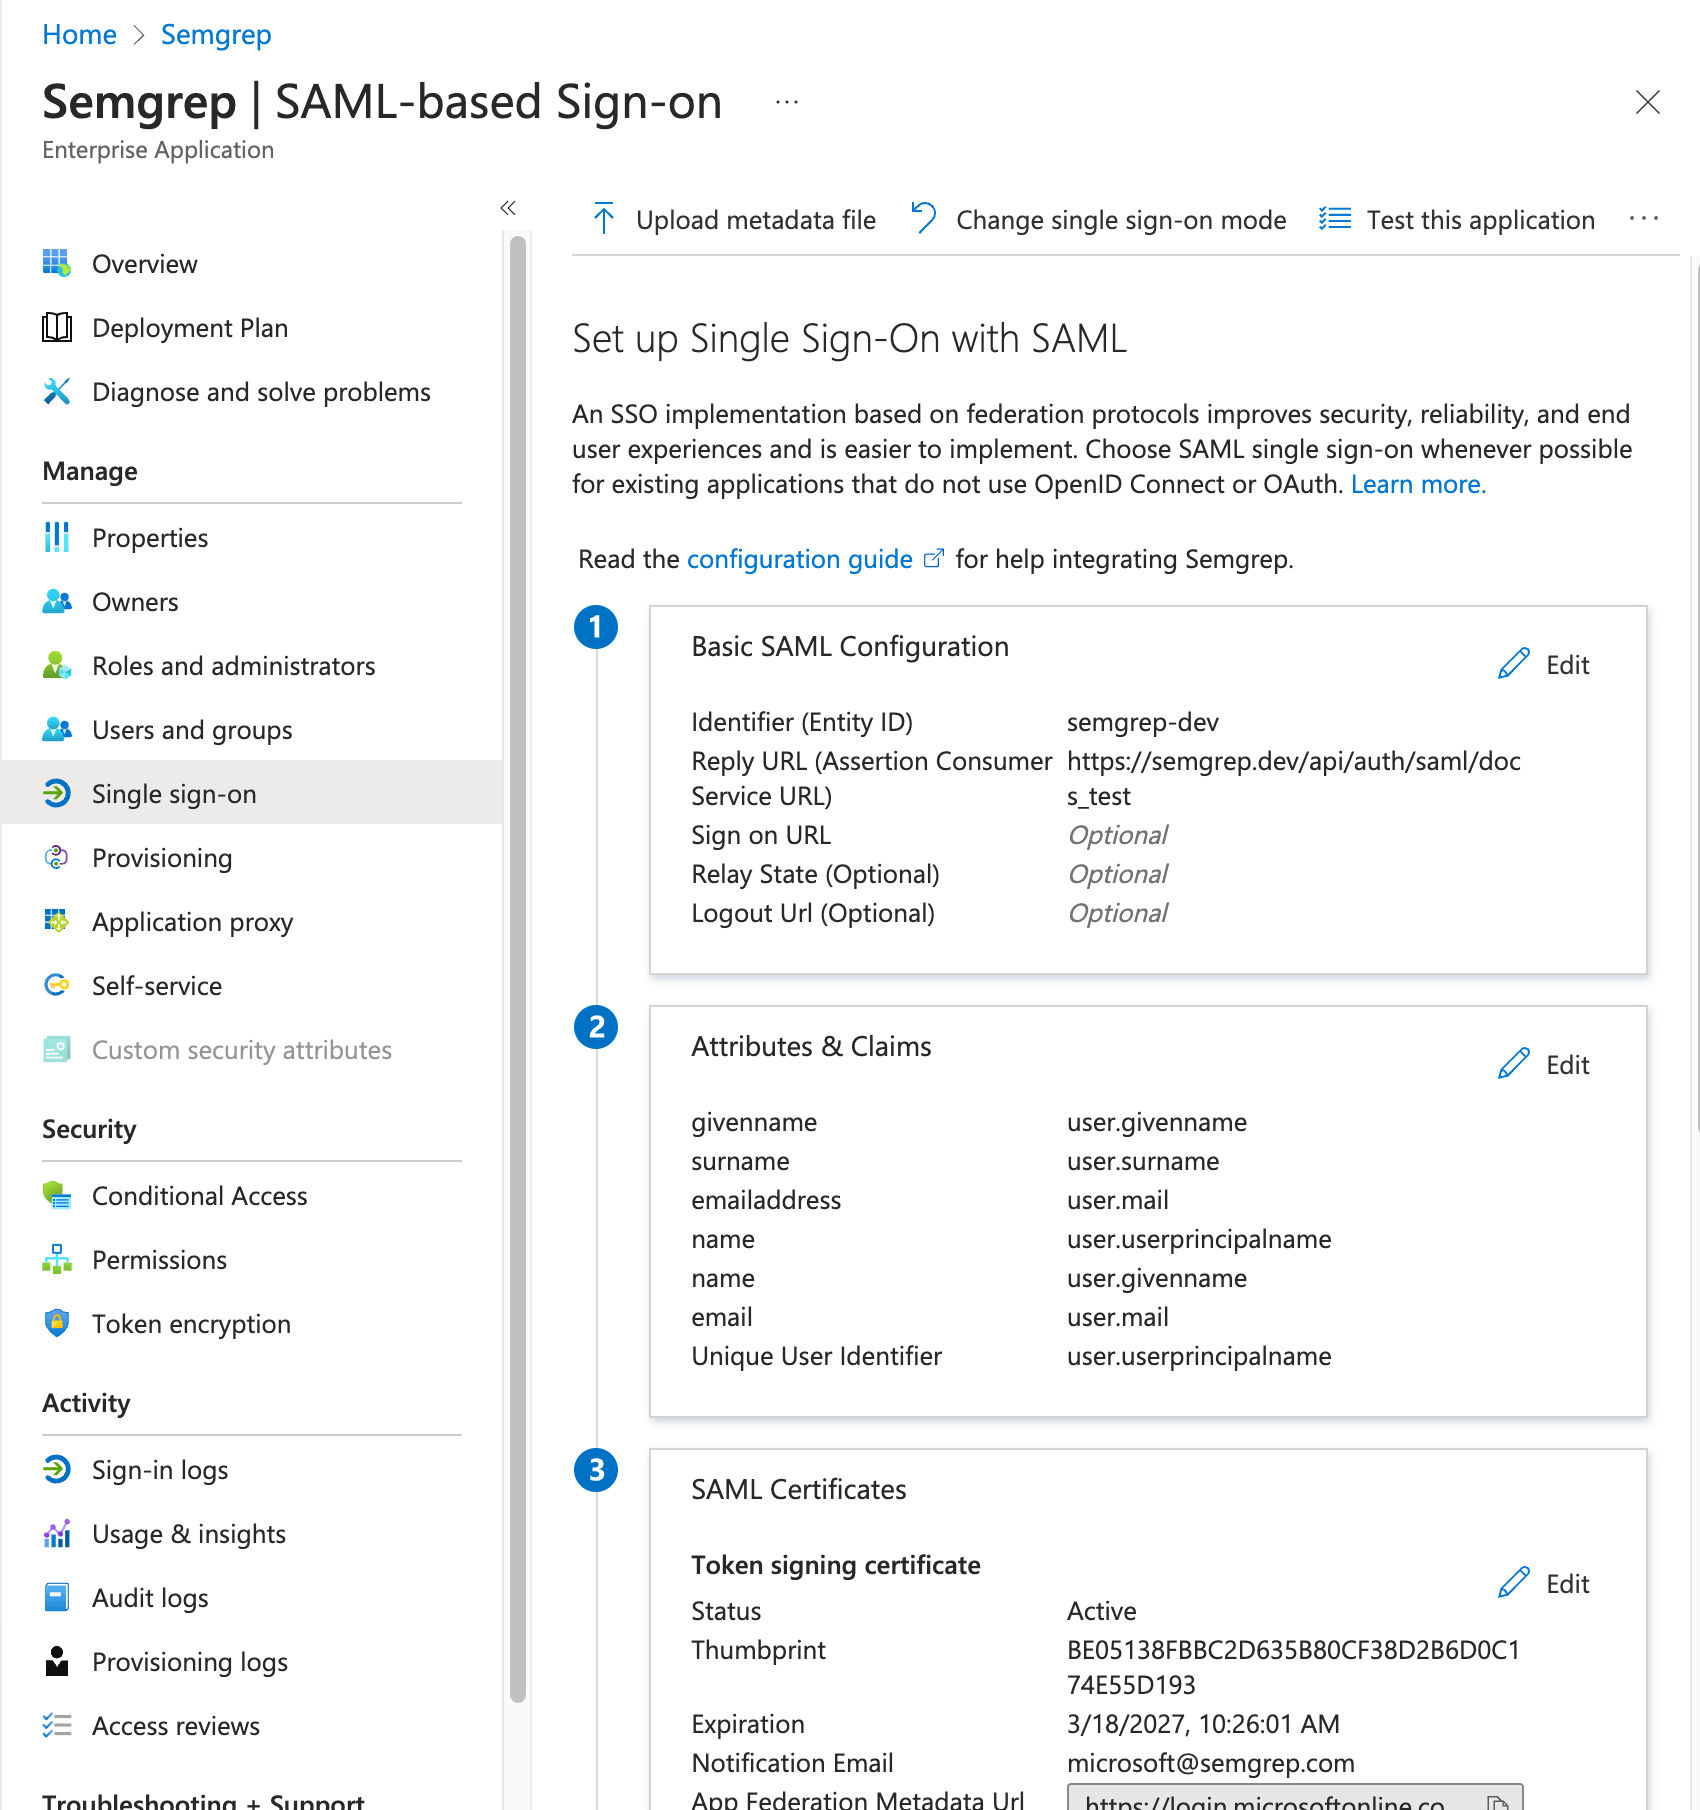Go to Overview in the sidebar
Viewport: 1700px width, 1810px height.
point(144,263)
